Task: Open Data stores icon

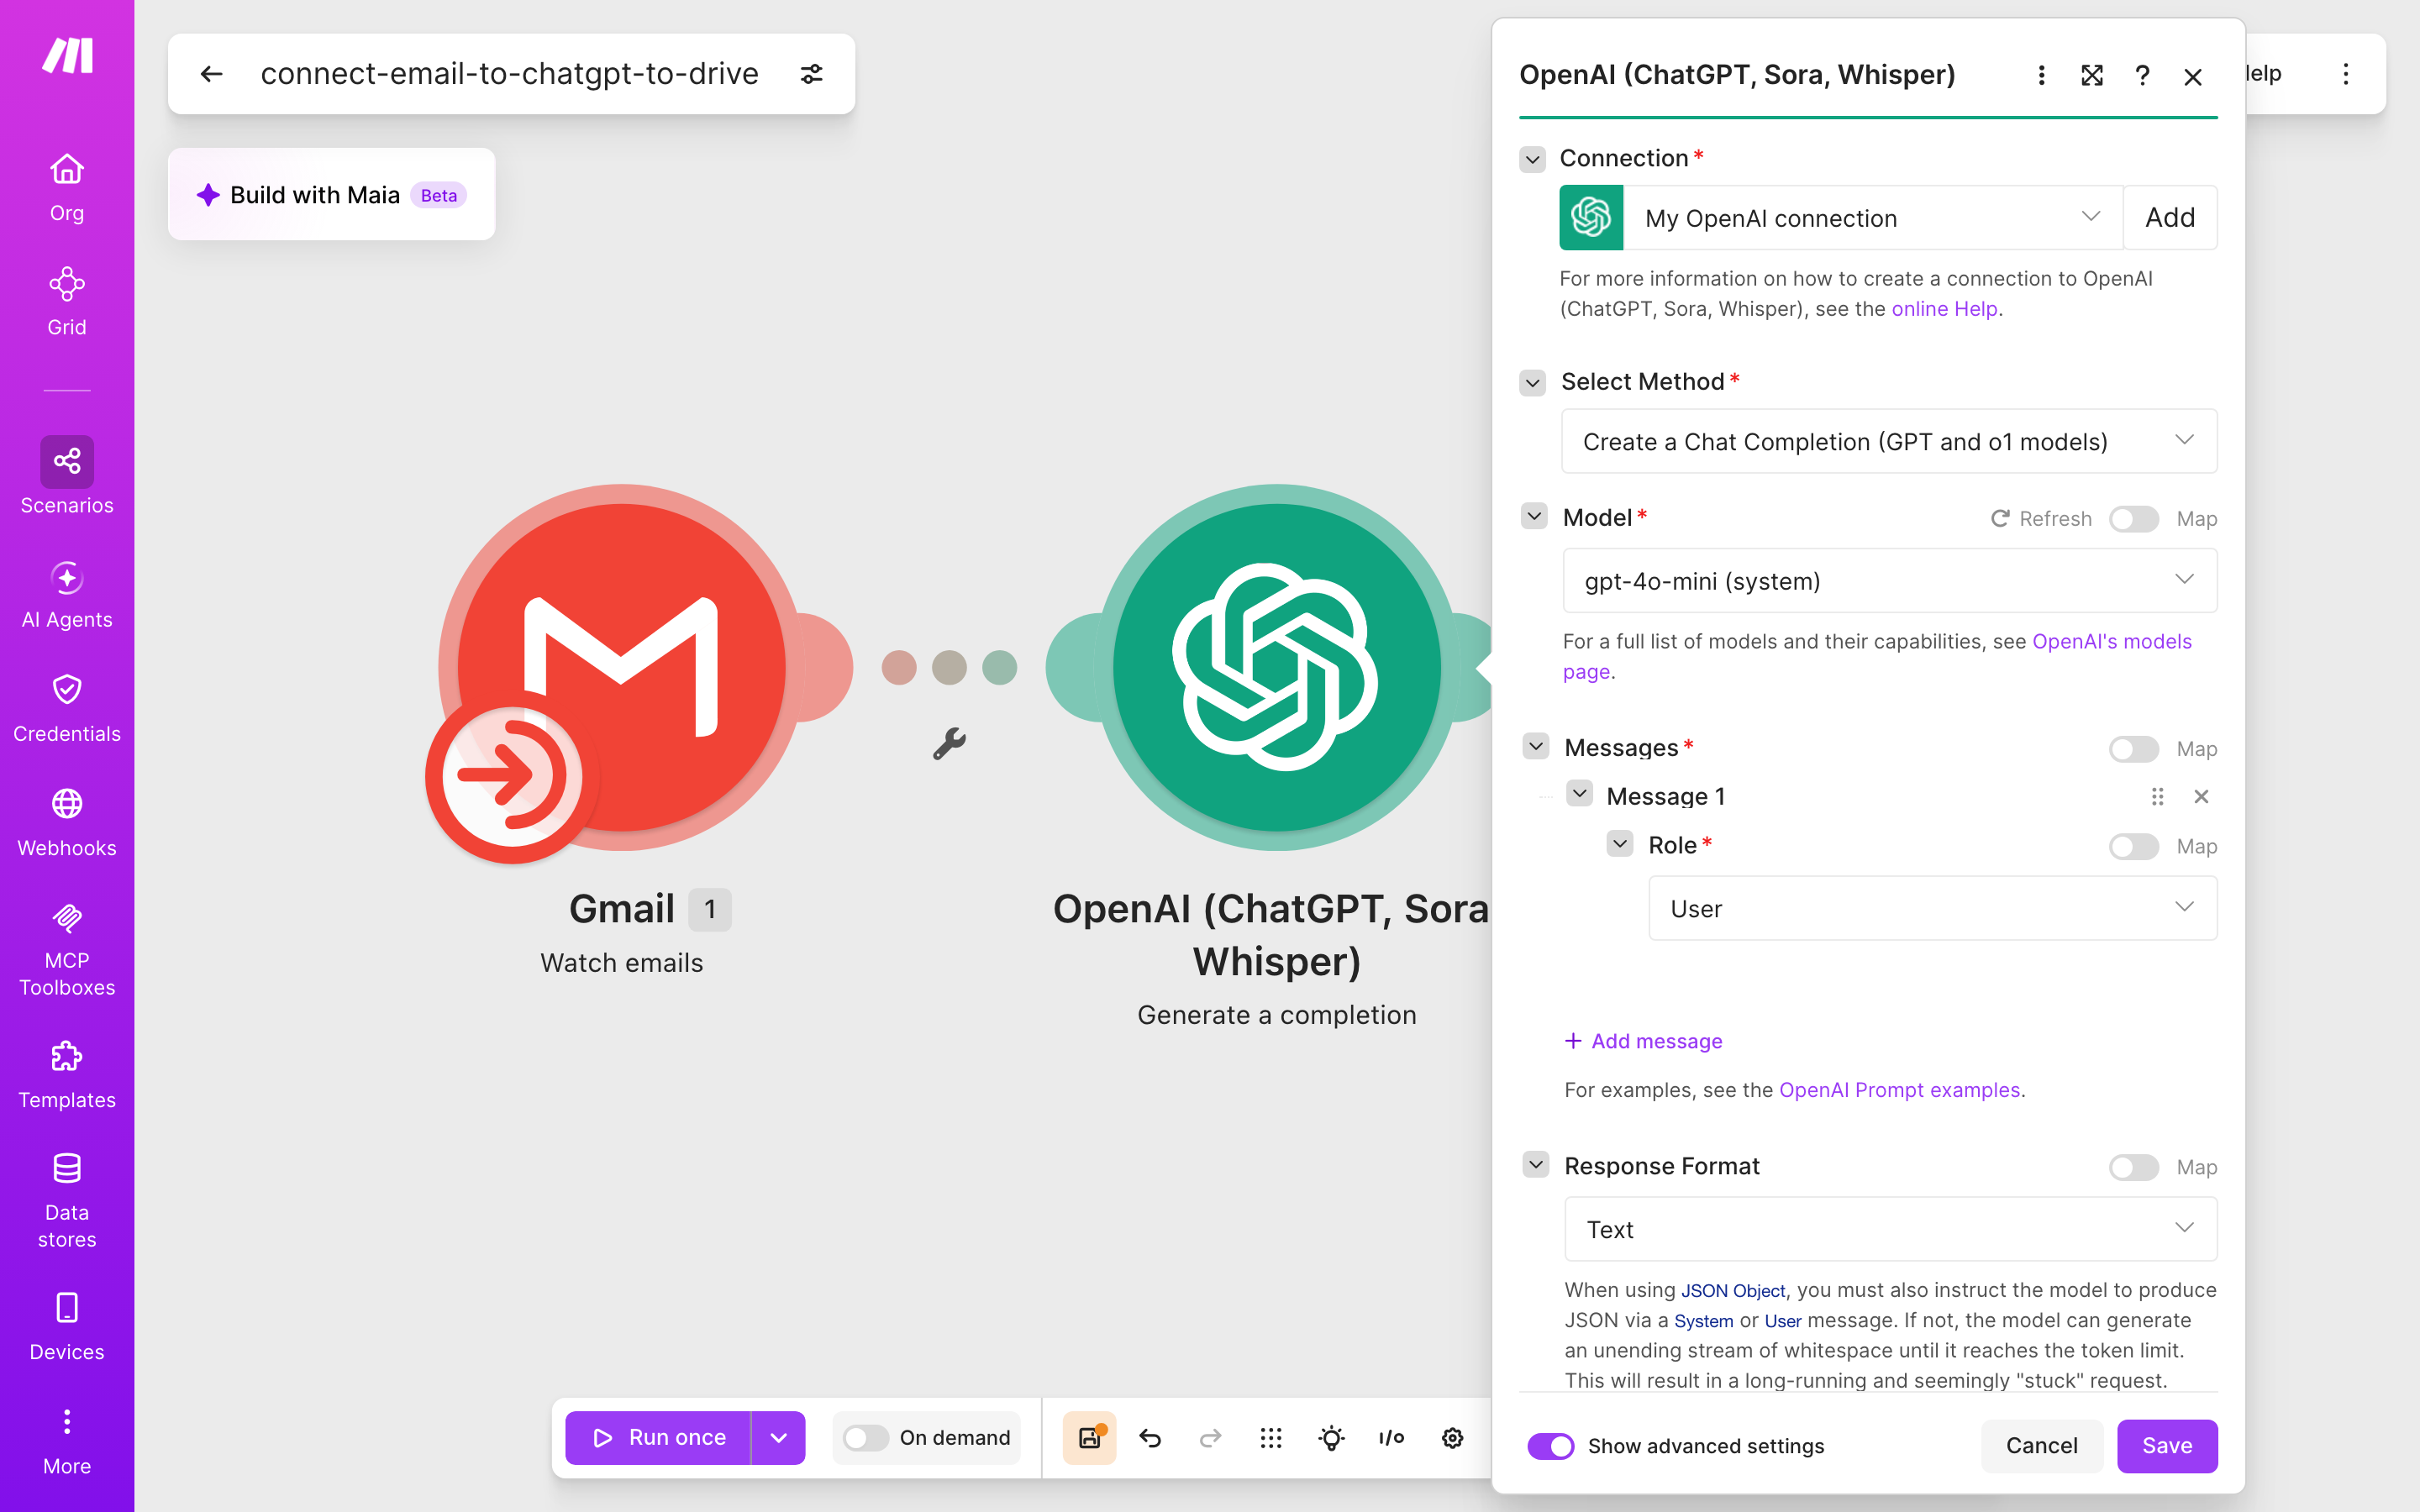Action: (x=67, y=1168)
